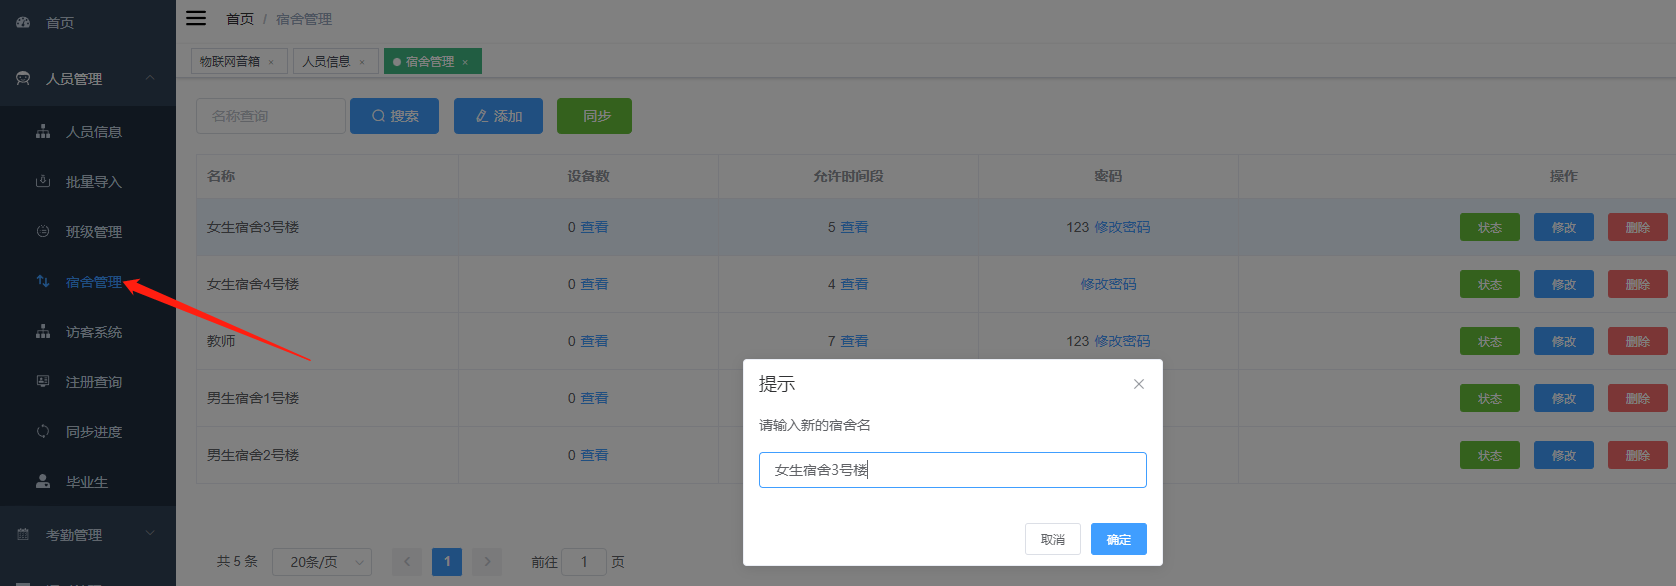Viewport: 1676px width, 586px height.
Task: Click the 注册查询 sidebar icon
Action: (x=43, y=381)
